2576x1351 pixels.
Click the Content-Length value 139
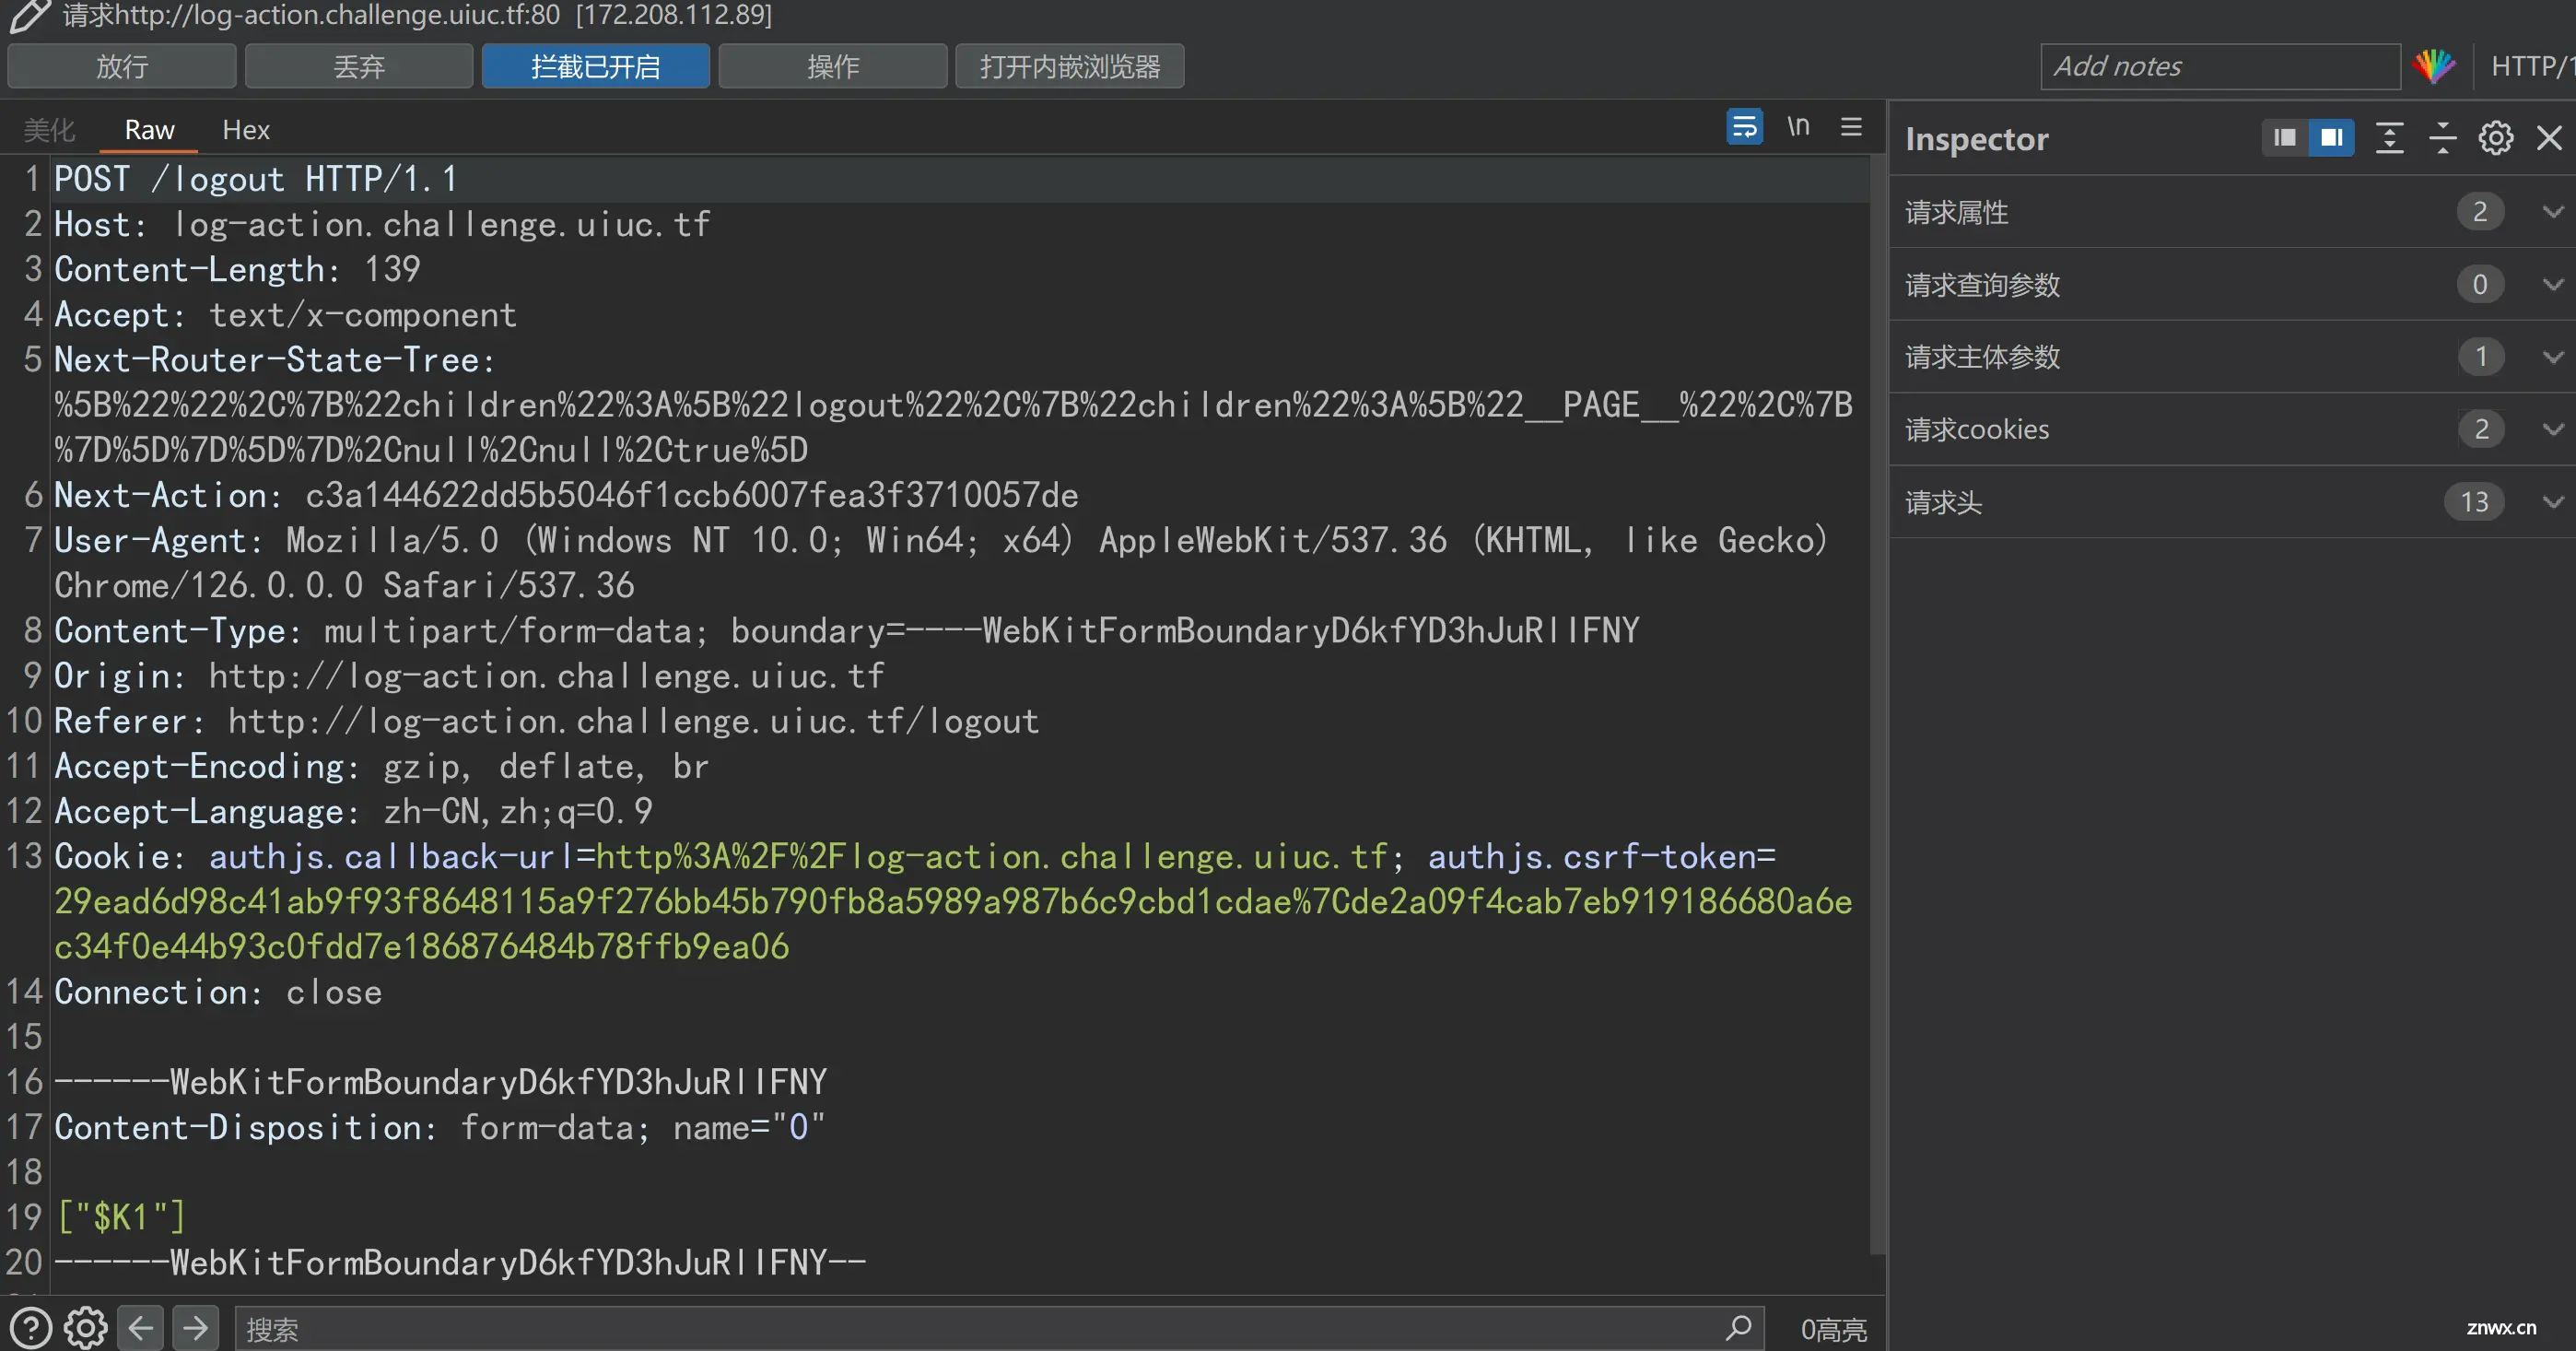tap(392, 269)
